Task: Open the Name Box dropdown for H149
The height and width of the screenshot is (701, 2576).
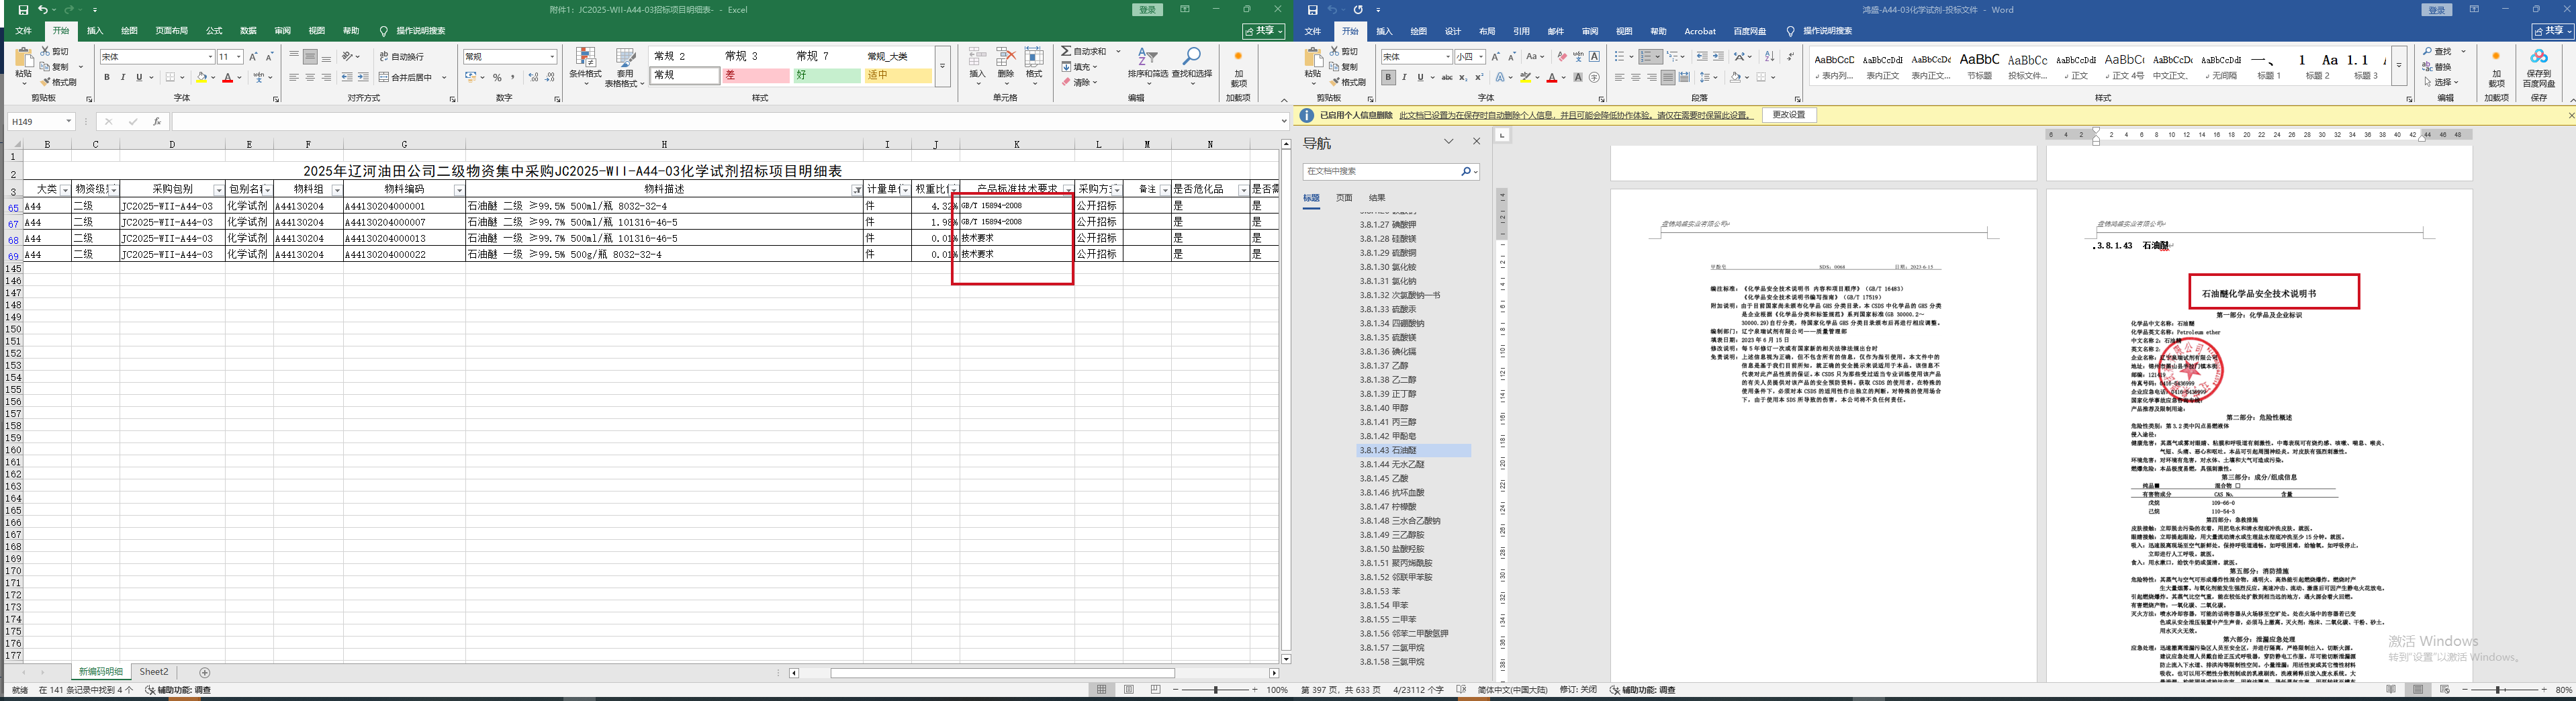Action: 68,121
